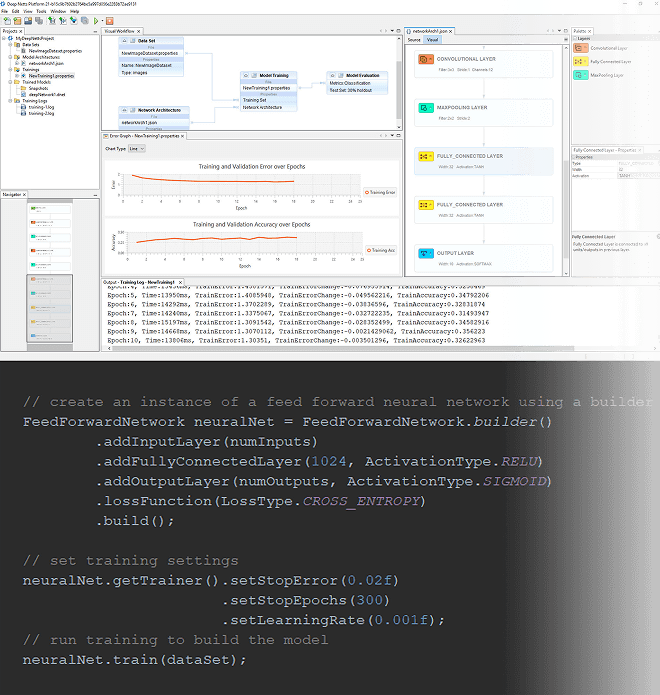Image resolution: width=660 pixels, height=695 pixels.
Task: Collapse the Data Set workflow node
Action: point(121,41)
